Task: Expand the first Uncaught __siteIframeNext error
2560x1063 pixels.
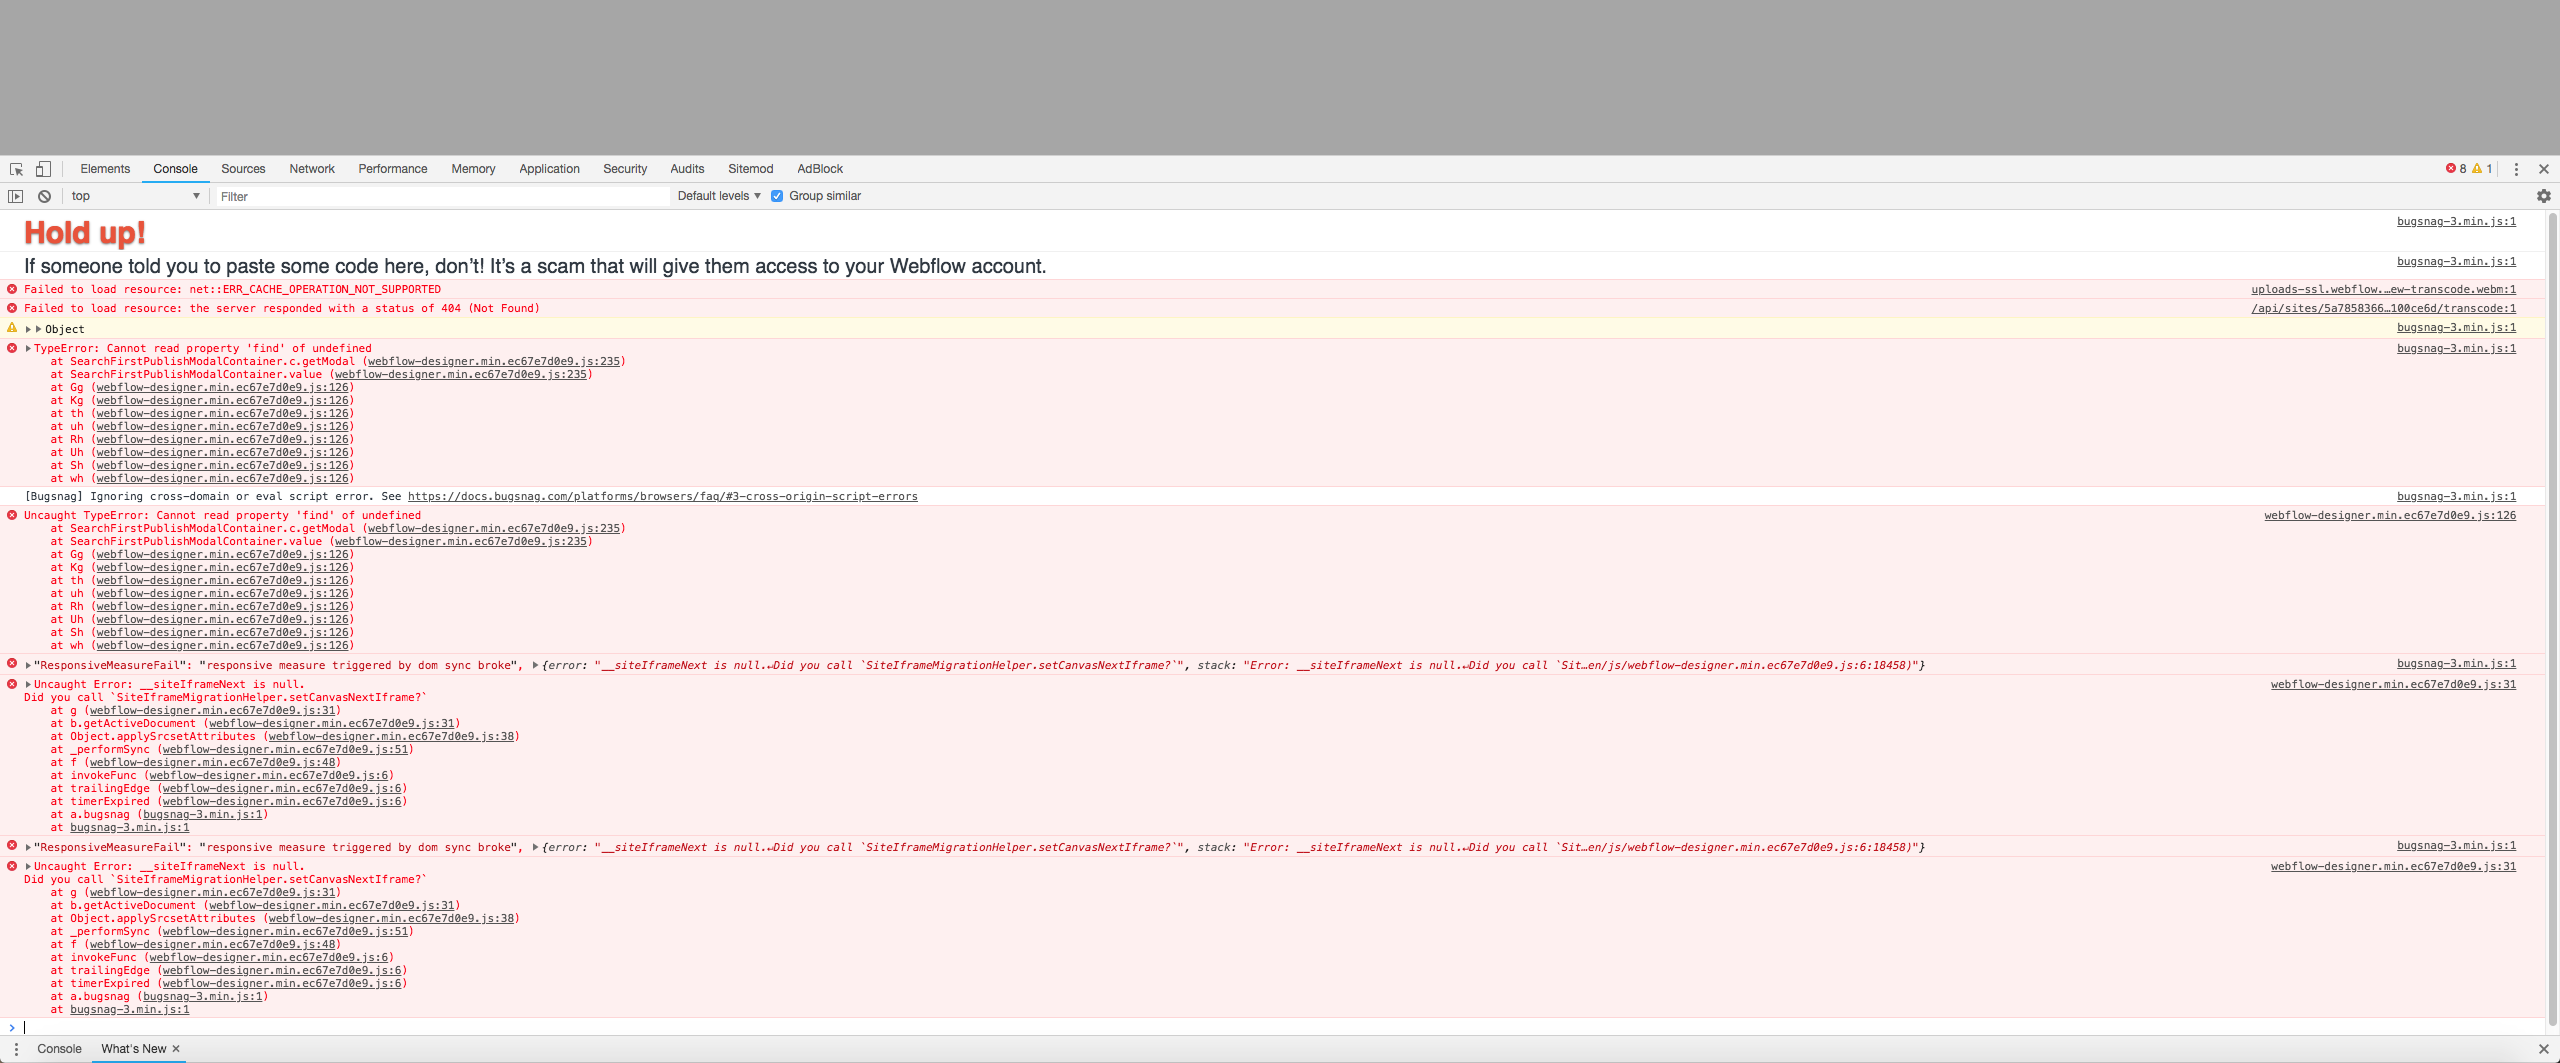Action: (x=28, y=685)
